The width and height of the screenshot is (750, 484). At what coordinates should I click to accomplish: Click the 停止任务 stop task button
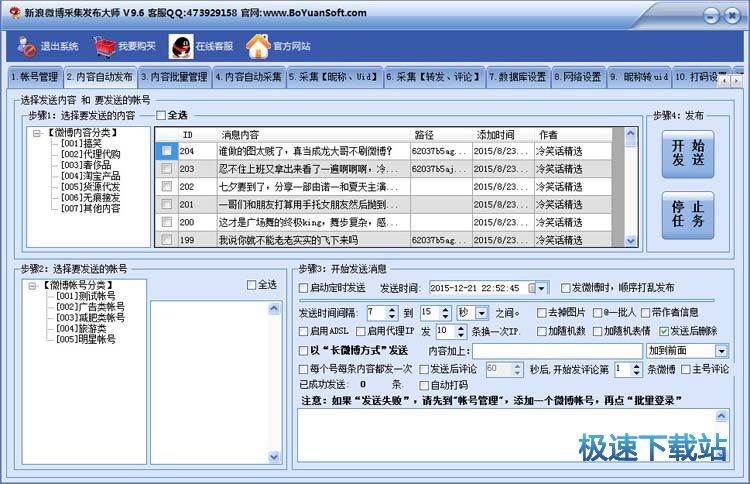coord(686,215)
